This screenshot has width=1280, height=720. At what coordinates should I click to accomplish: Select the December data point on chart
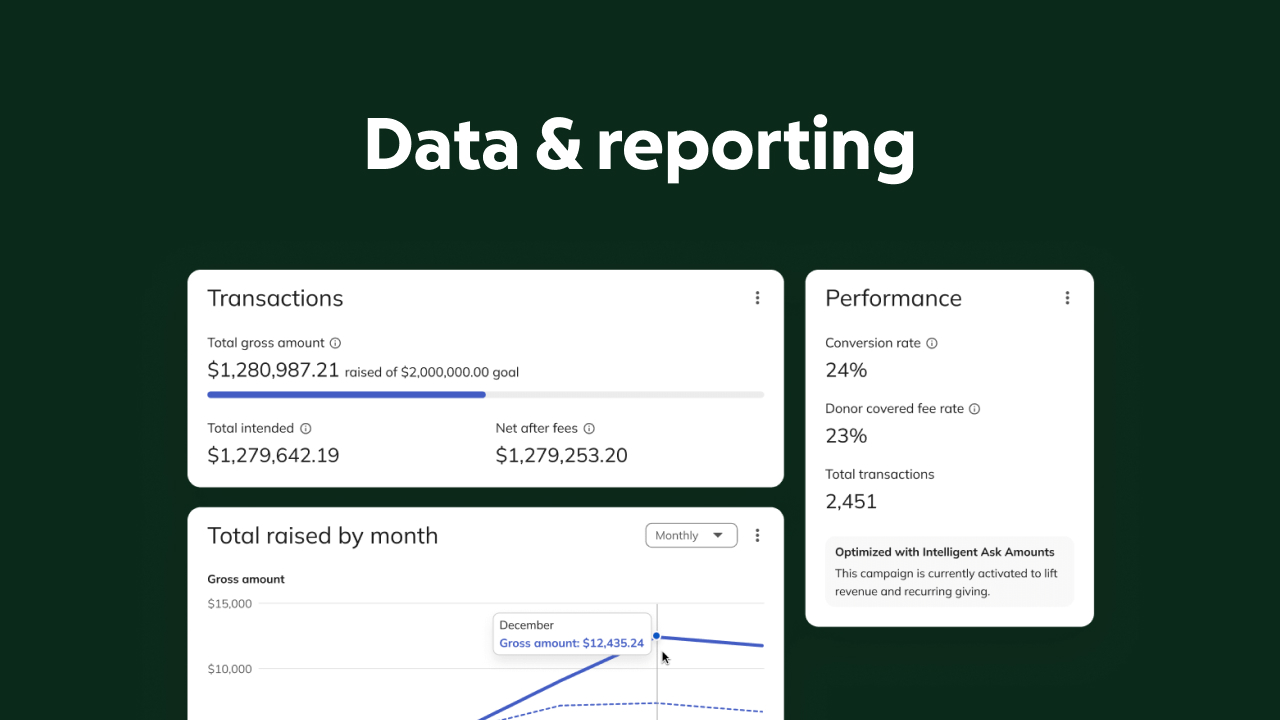pyautogui.click(x=656, y=636)
